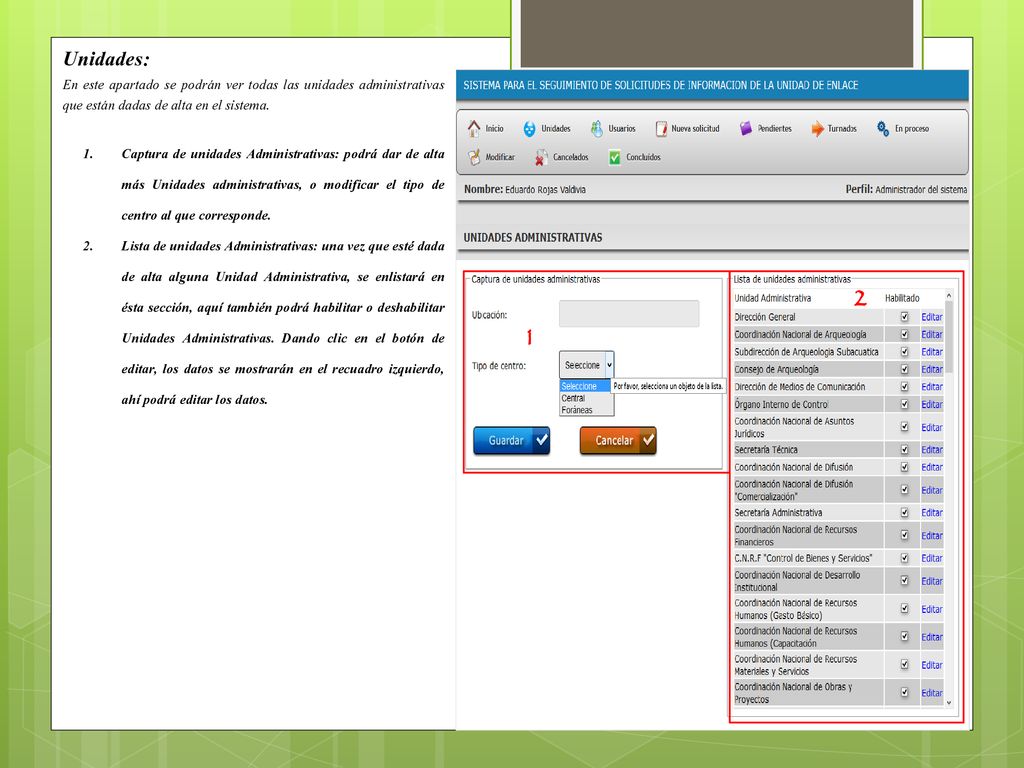
Task: Click the list scroll down arrow
Action: click(949, 703)
